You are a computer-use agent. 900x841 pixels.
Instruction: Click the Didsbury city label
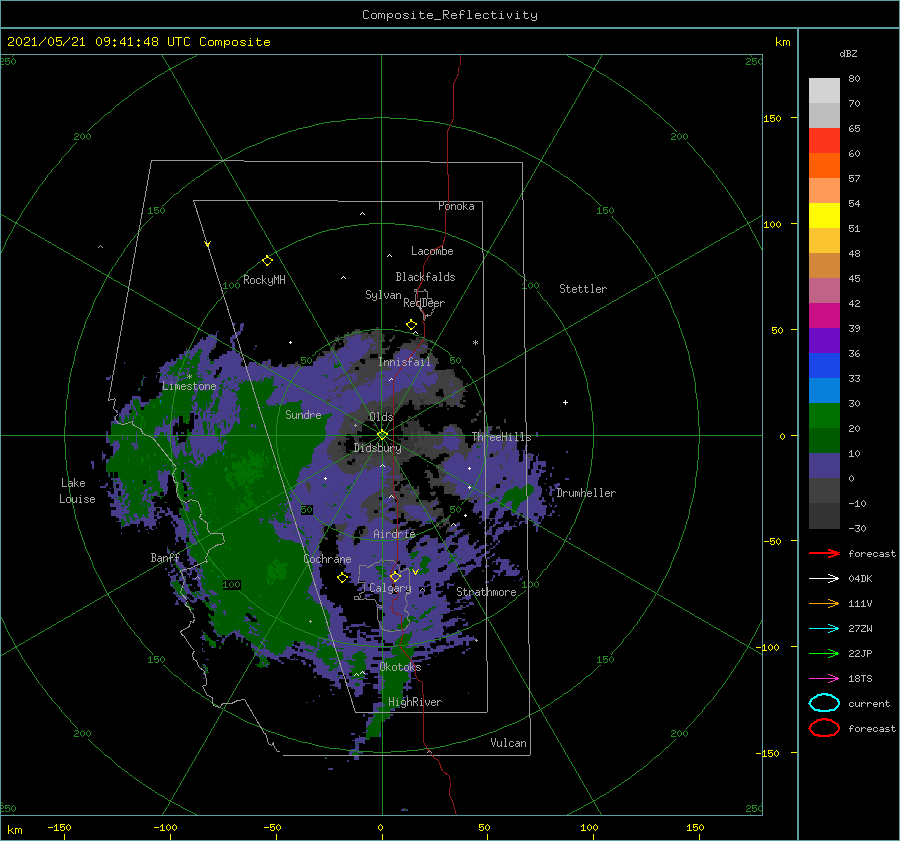[377, 448]
